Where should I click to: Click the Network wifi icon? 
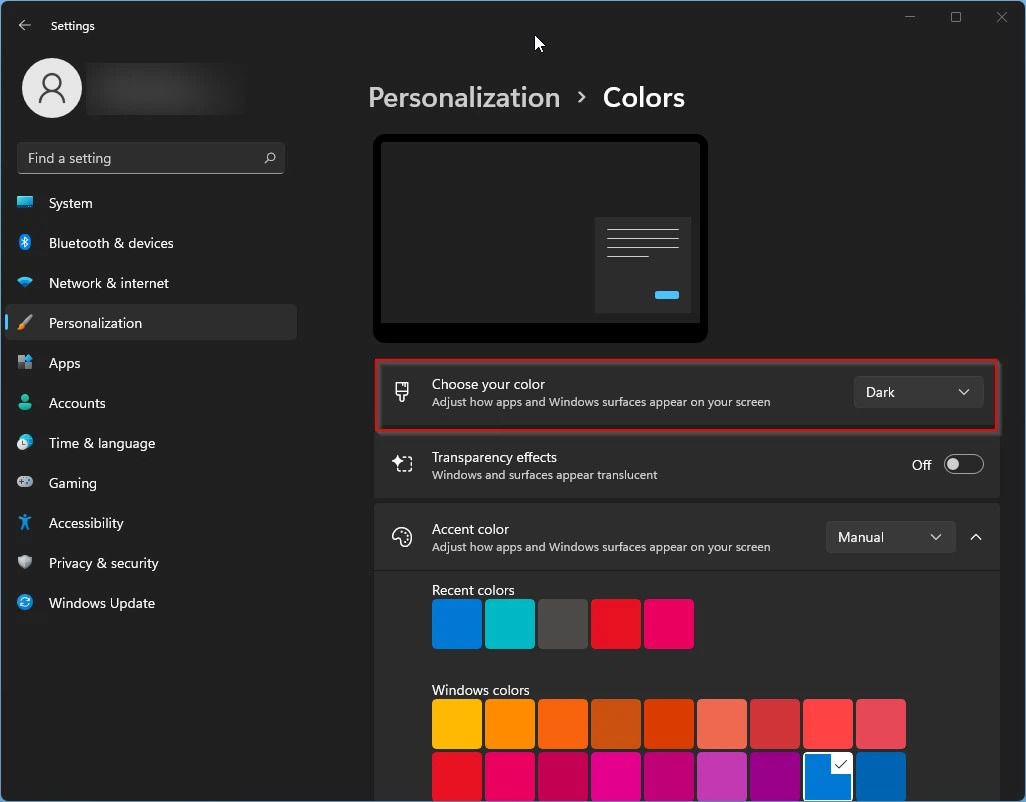[25, 282]
